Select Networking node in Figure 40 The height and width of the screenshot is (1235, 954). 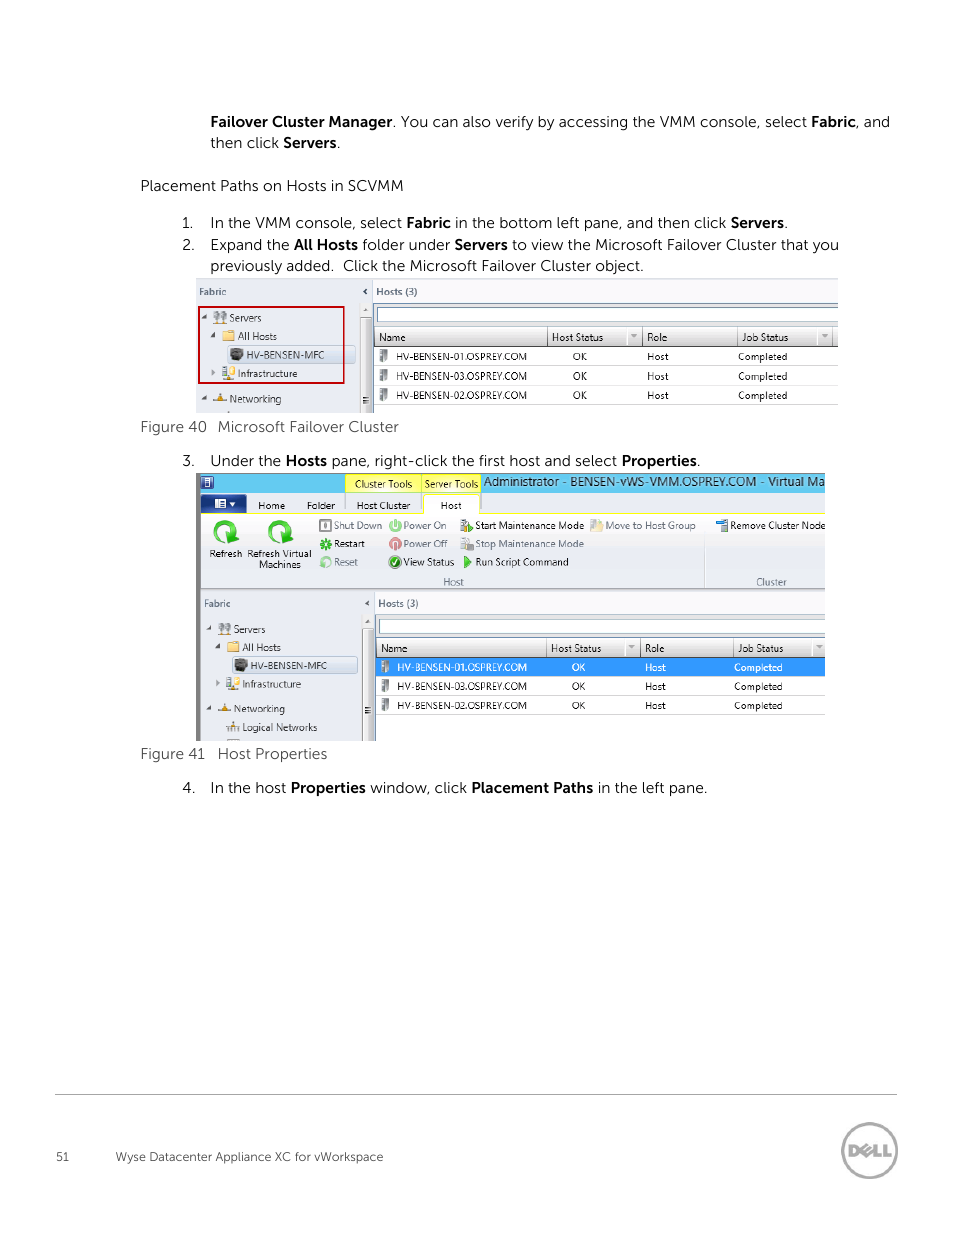[x=247, y=398]
